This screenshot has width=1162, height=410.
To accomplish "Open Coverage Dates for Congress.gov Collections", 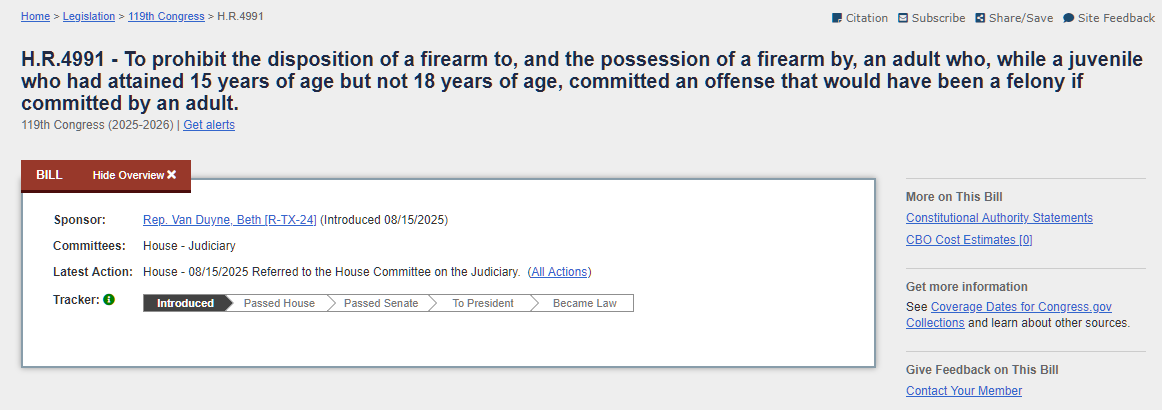I will [1009, 315].
